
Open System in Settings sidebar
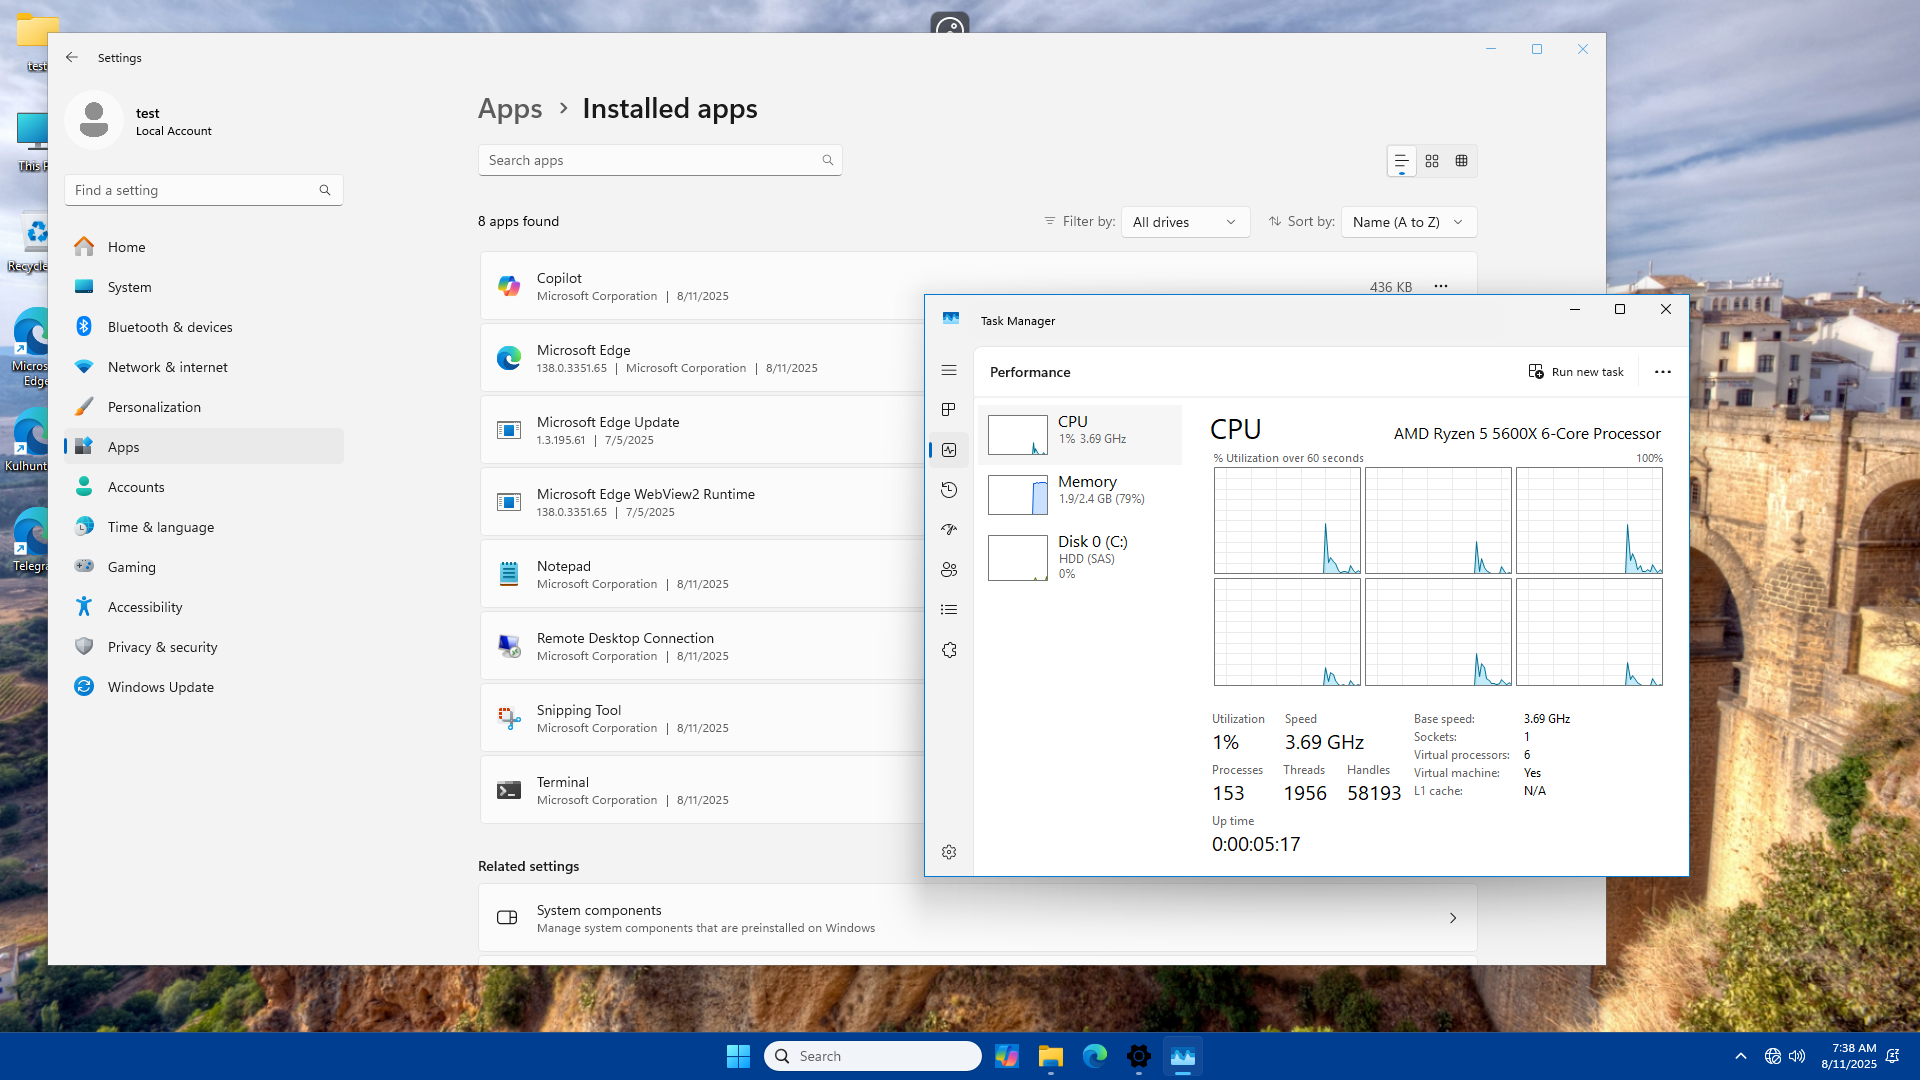(204, 287)
